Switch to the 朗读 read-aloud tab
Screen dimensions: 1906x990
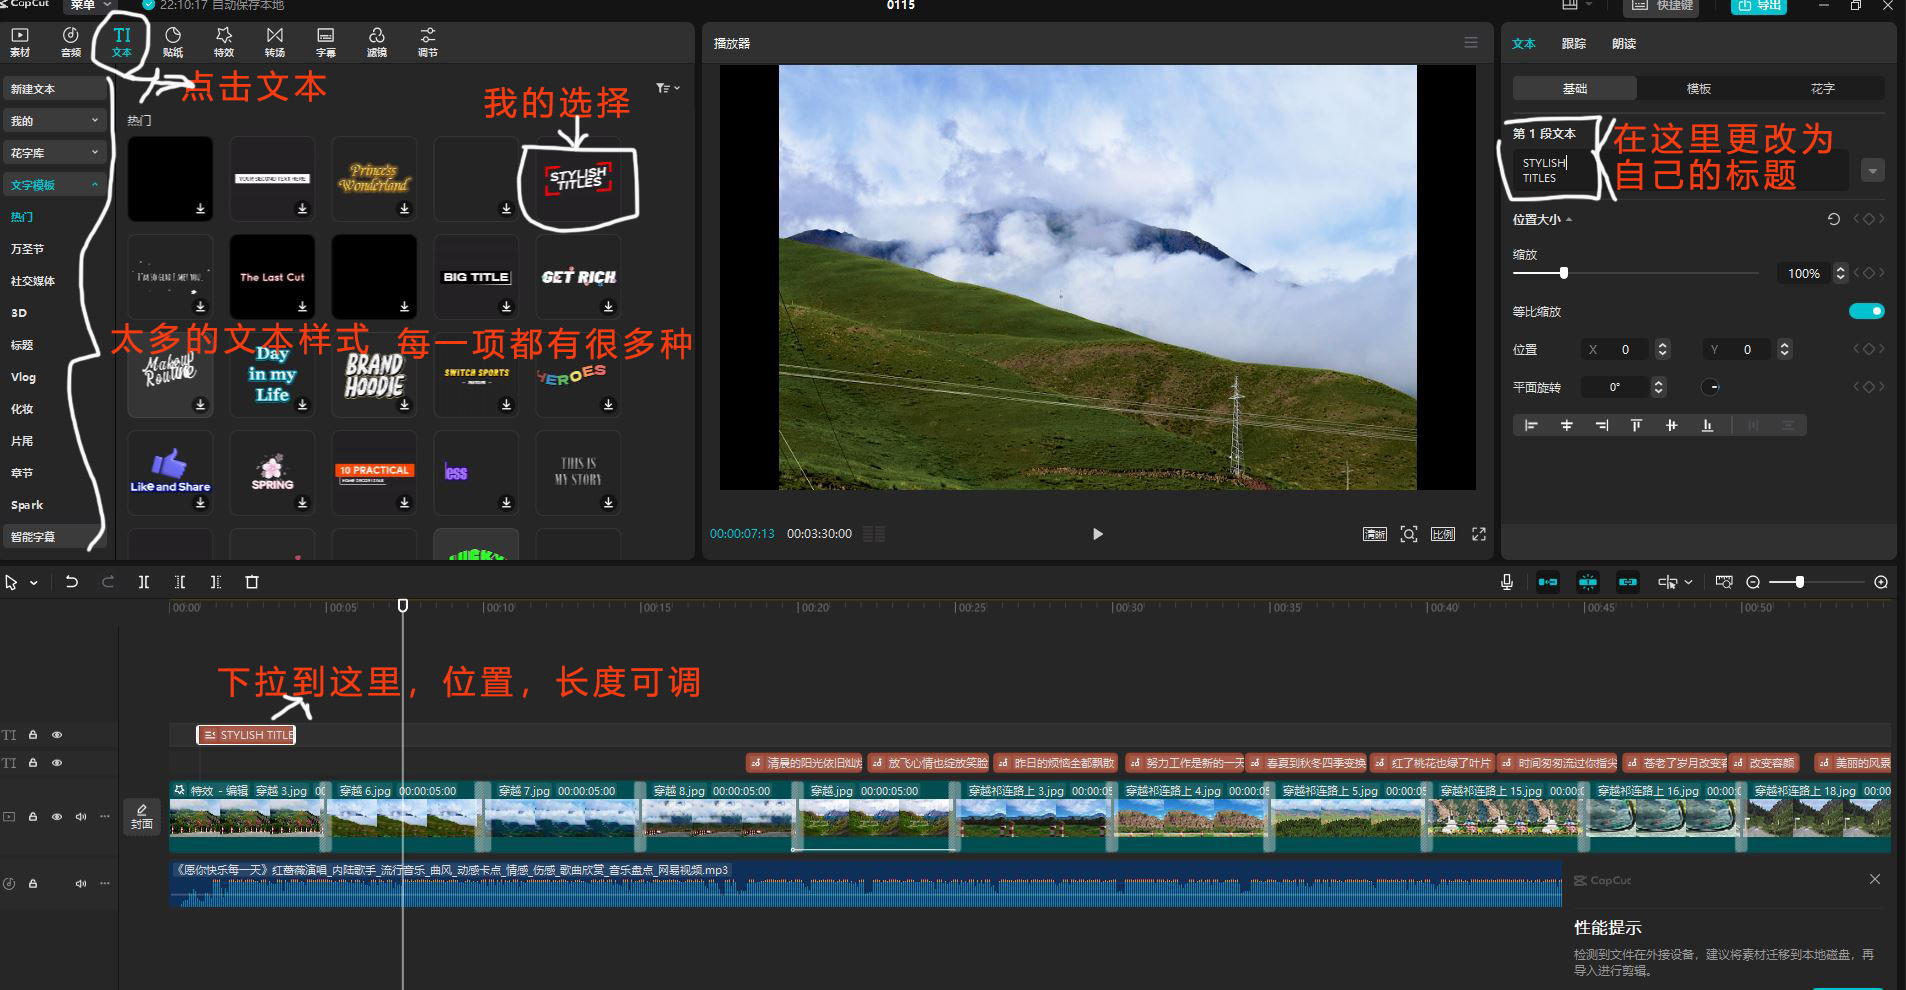tap(1624, 43)
